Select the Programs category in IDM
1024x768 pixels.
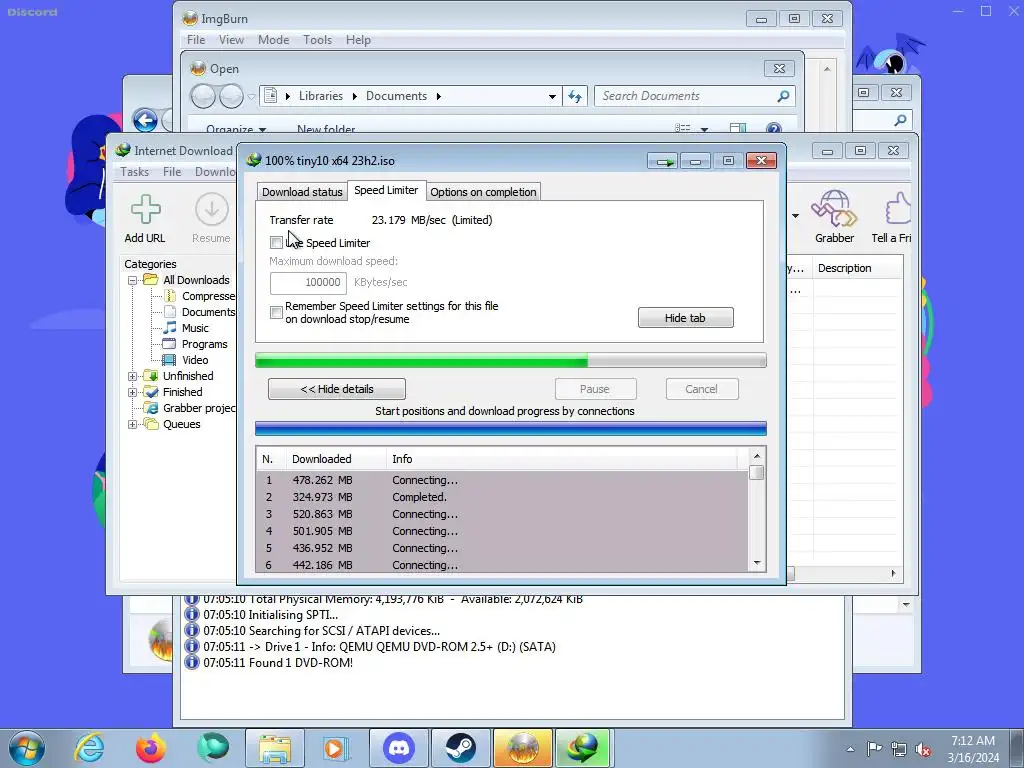[204, 344]
